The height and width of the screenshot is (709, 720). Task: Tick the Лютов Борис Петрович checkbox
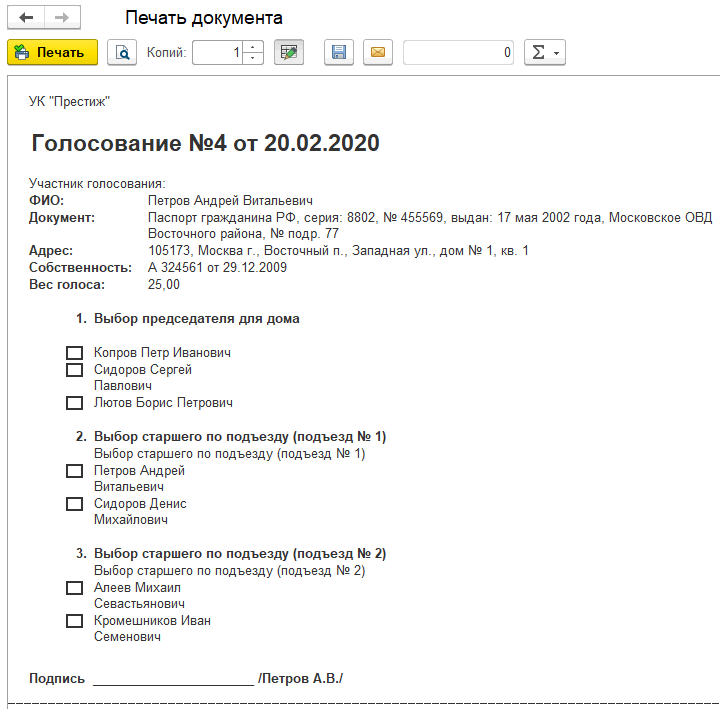click(x=74, y=403)
